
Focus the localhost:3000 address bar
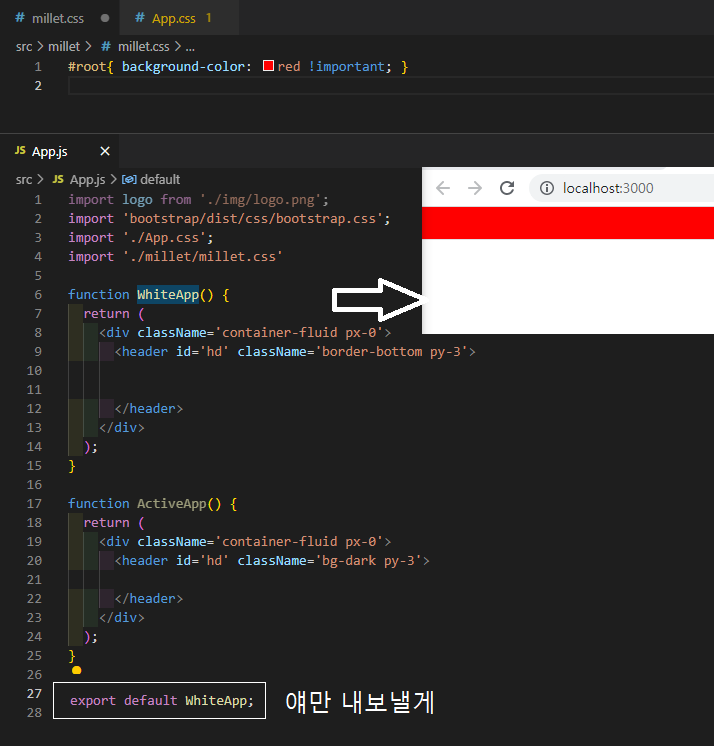click(621, 188)
